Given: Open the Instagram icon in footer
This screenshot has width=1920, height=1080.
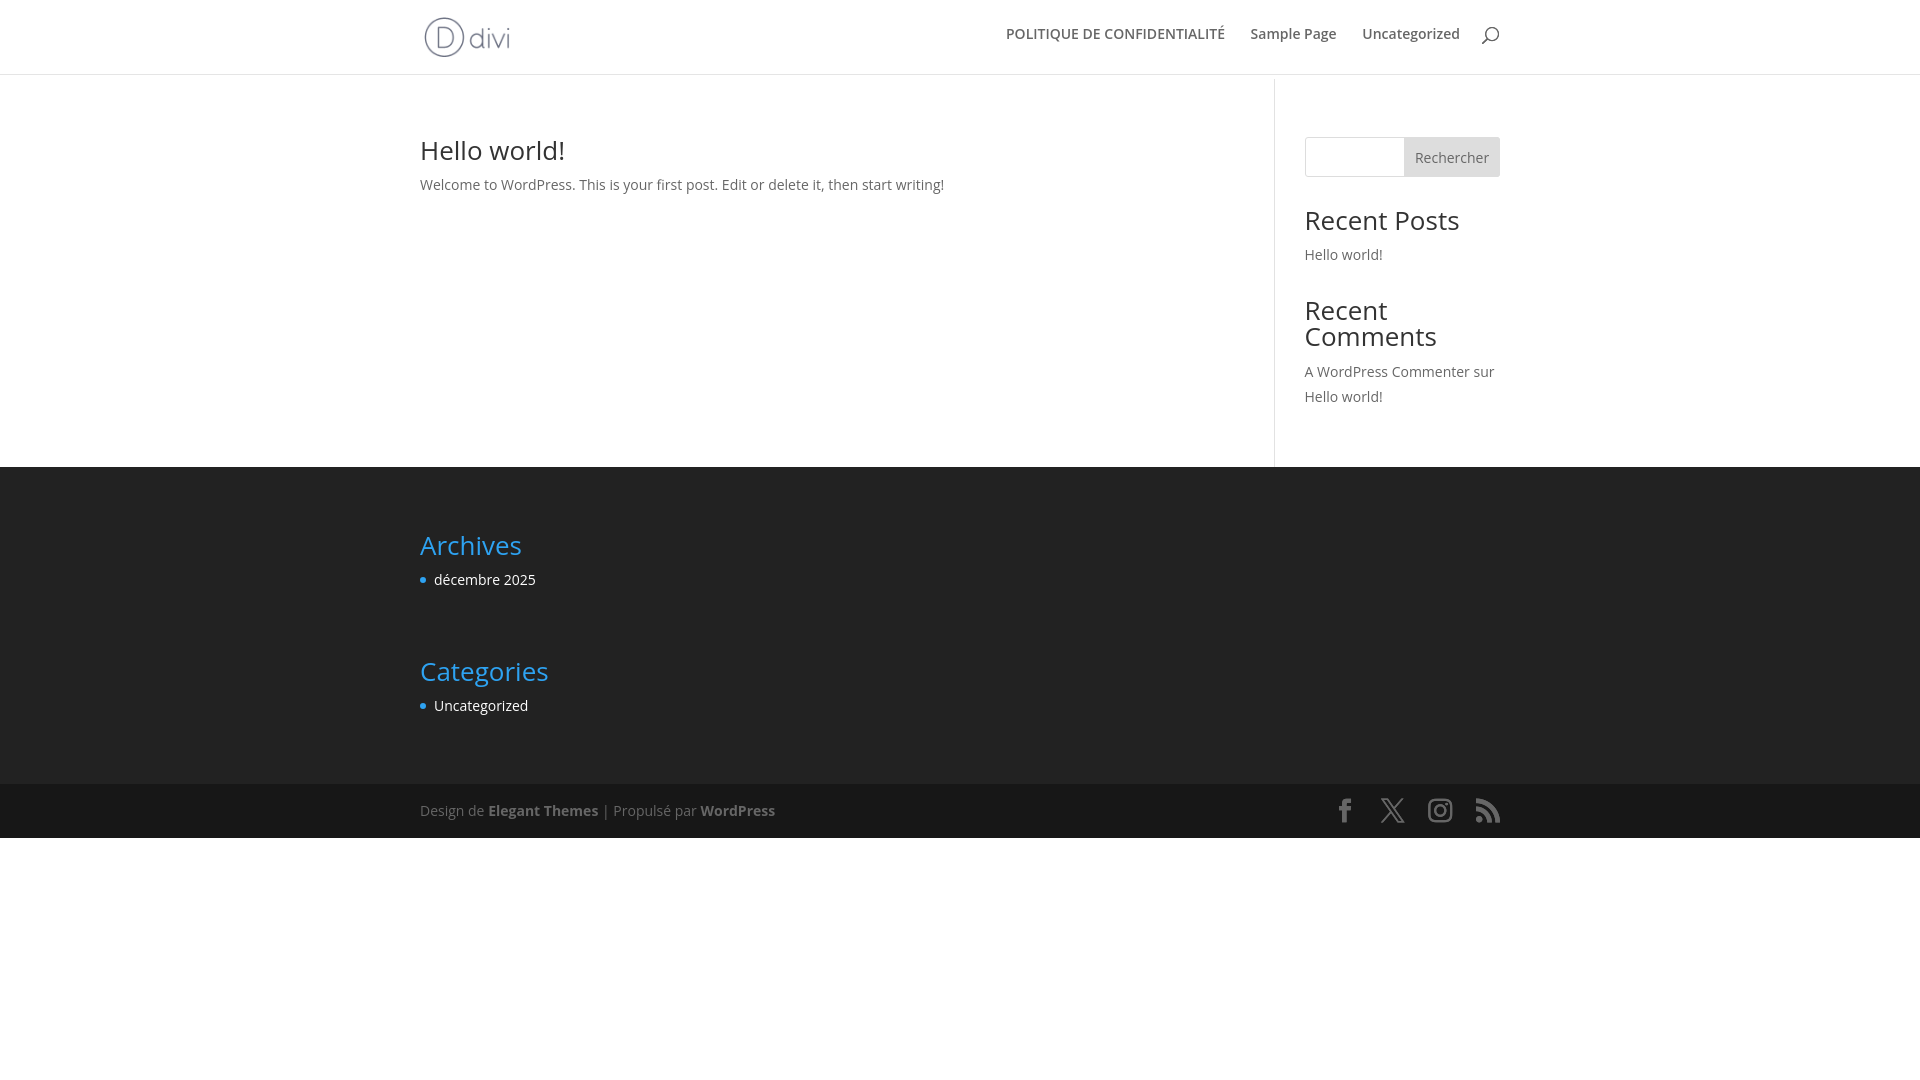Looking at the screenshot, I should pos(1440,810).
